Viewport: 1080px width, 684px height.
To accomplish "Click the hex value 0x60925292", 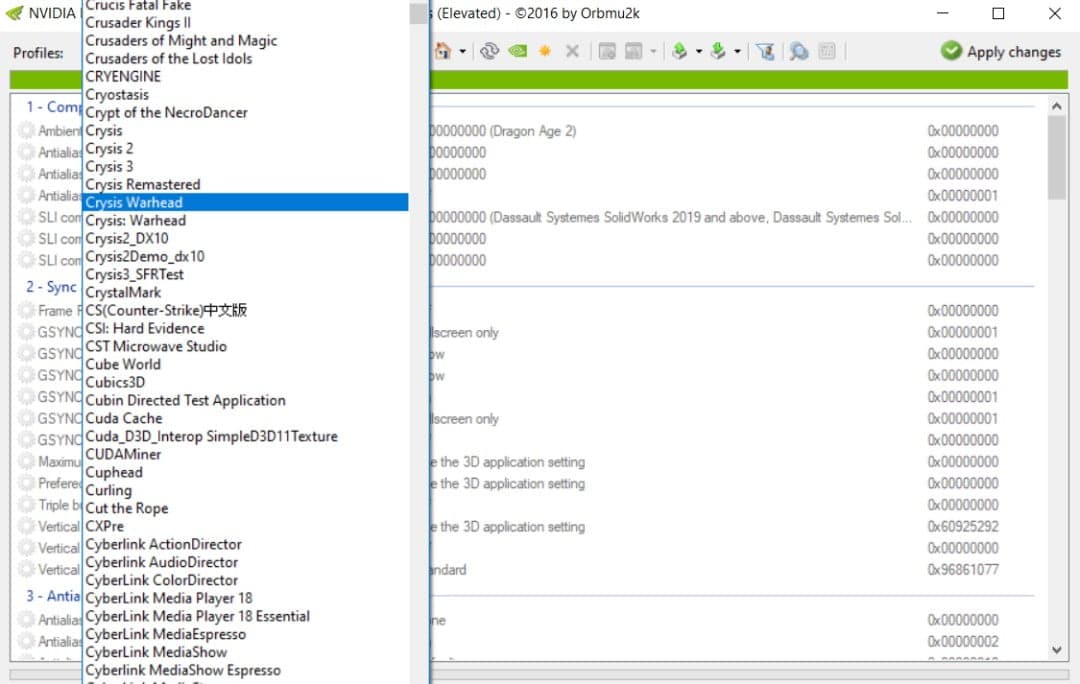I will pos(963,526).
